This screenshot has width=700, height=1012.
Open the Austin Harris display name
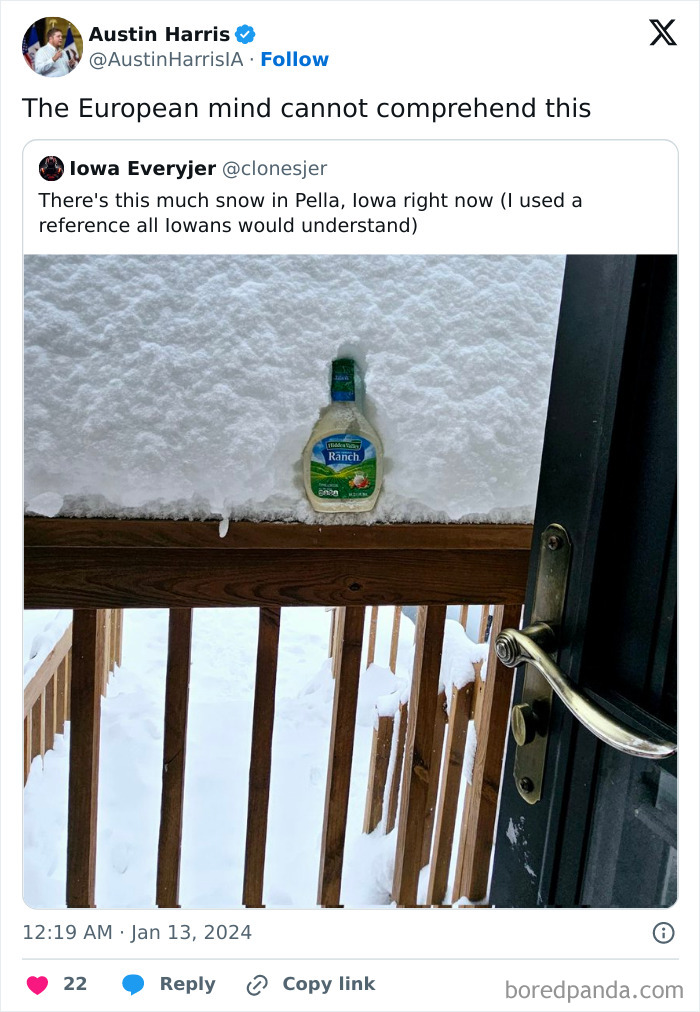tap(159, 34)
